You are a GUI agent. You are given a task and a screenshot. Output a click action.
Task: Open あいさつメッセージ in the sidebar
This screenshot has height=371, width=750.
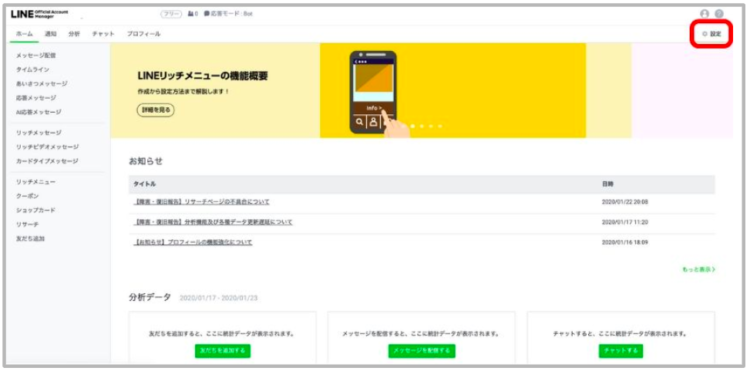[x=42, y=84]
